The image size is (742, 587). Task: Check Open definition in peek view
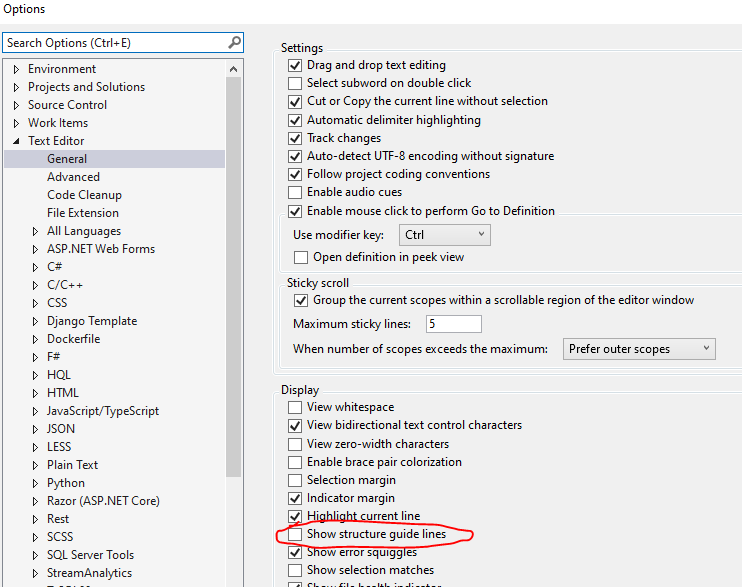click(301, 257)
